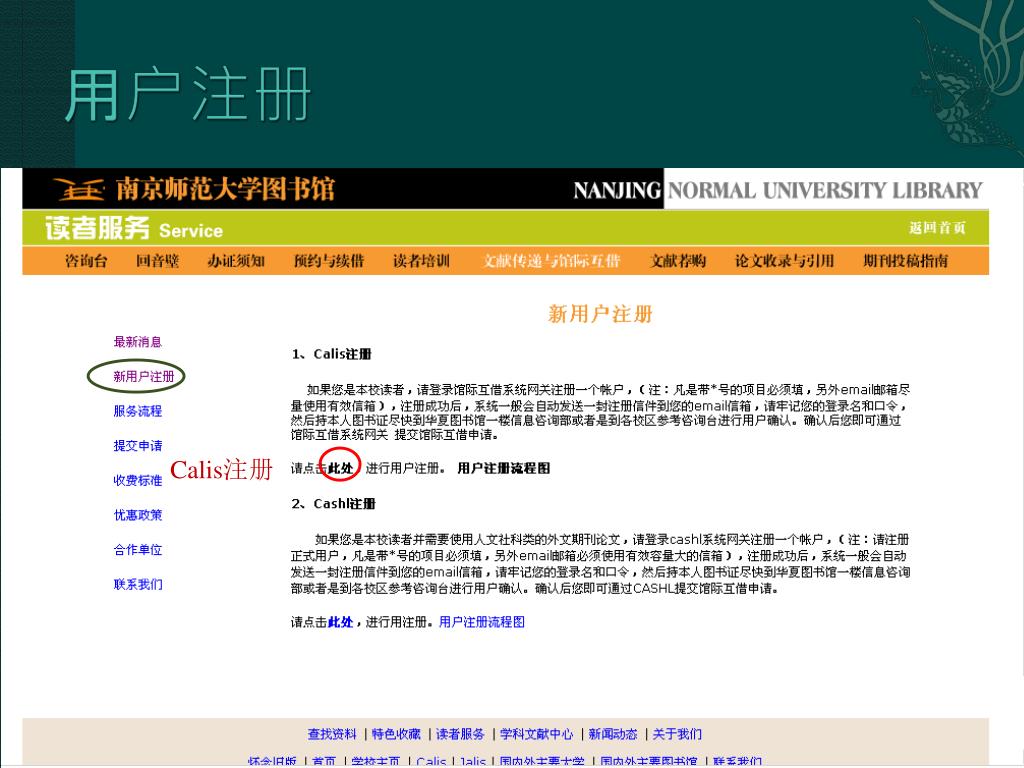Open the 期刊投稿指南 menu item
The image size is (1024, 768).
click(905, 261)
